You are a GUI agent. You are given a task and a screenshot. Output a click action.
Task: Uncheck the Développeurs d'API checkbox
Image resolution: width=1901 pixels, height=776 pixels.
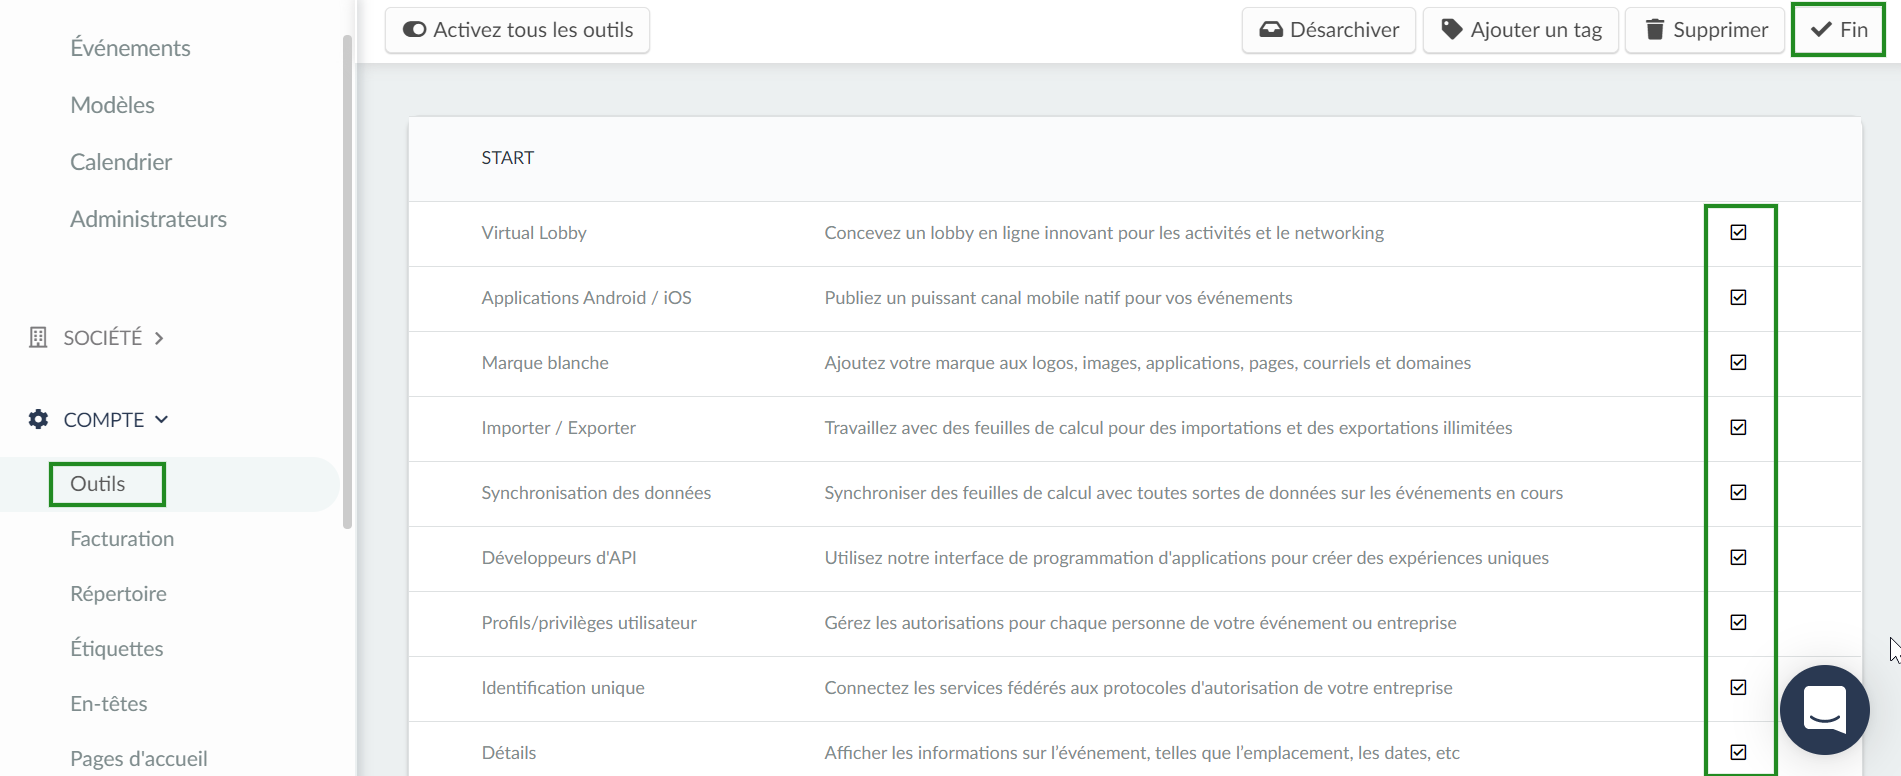1738,557
